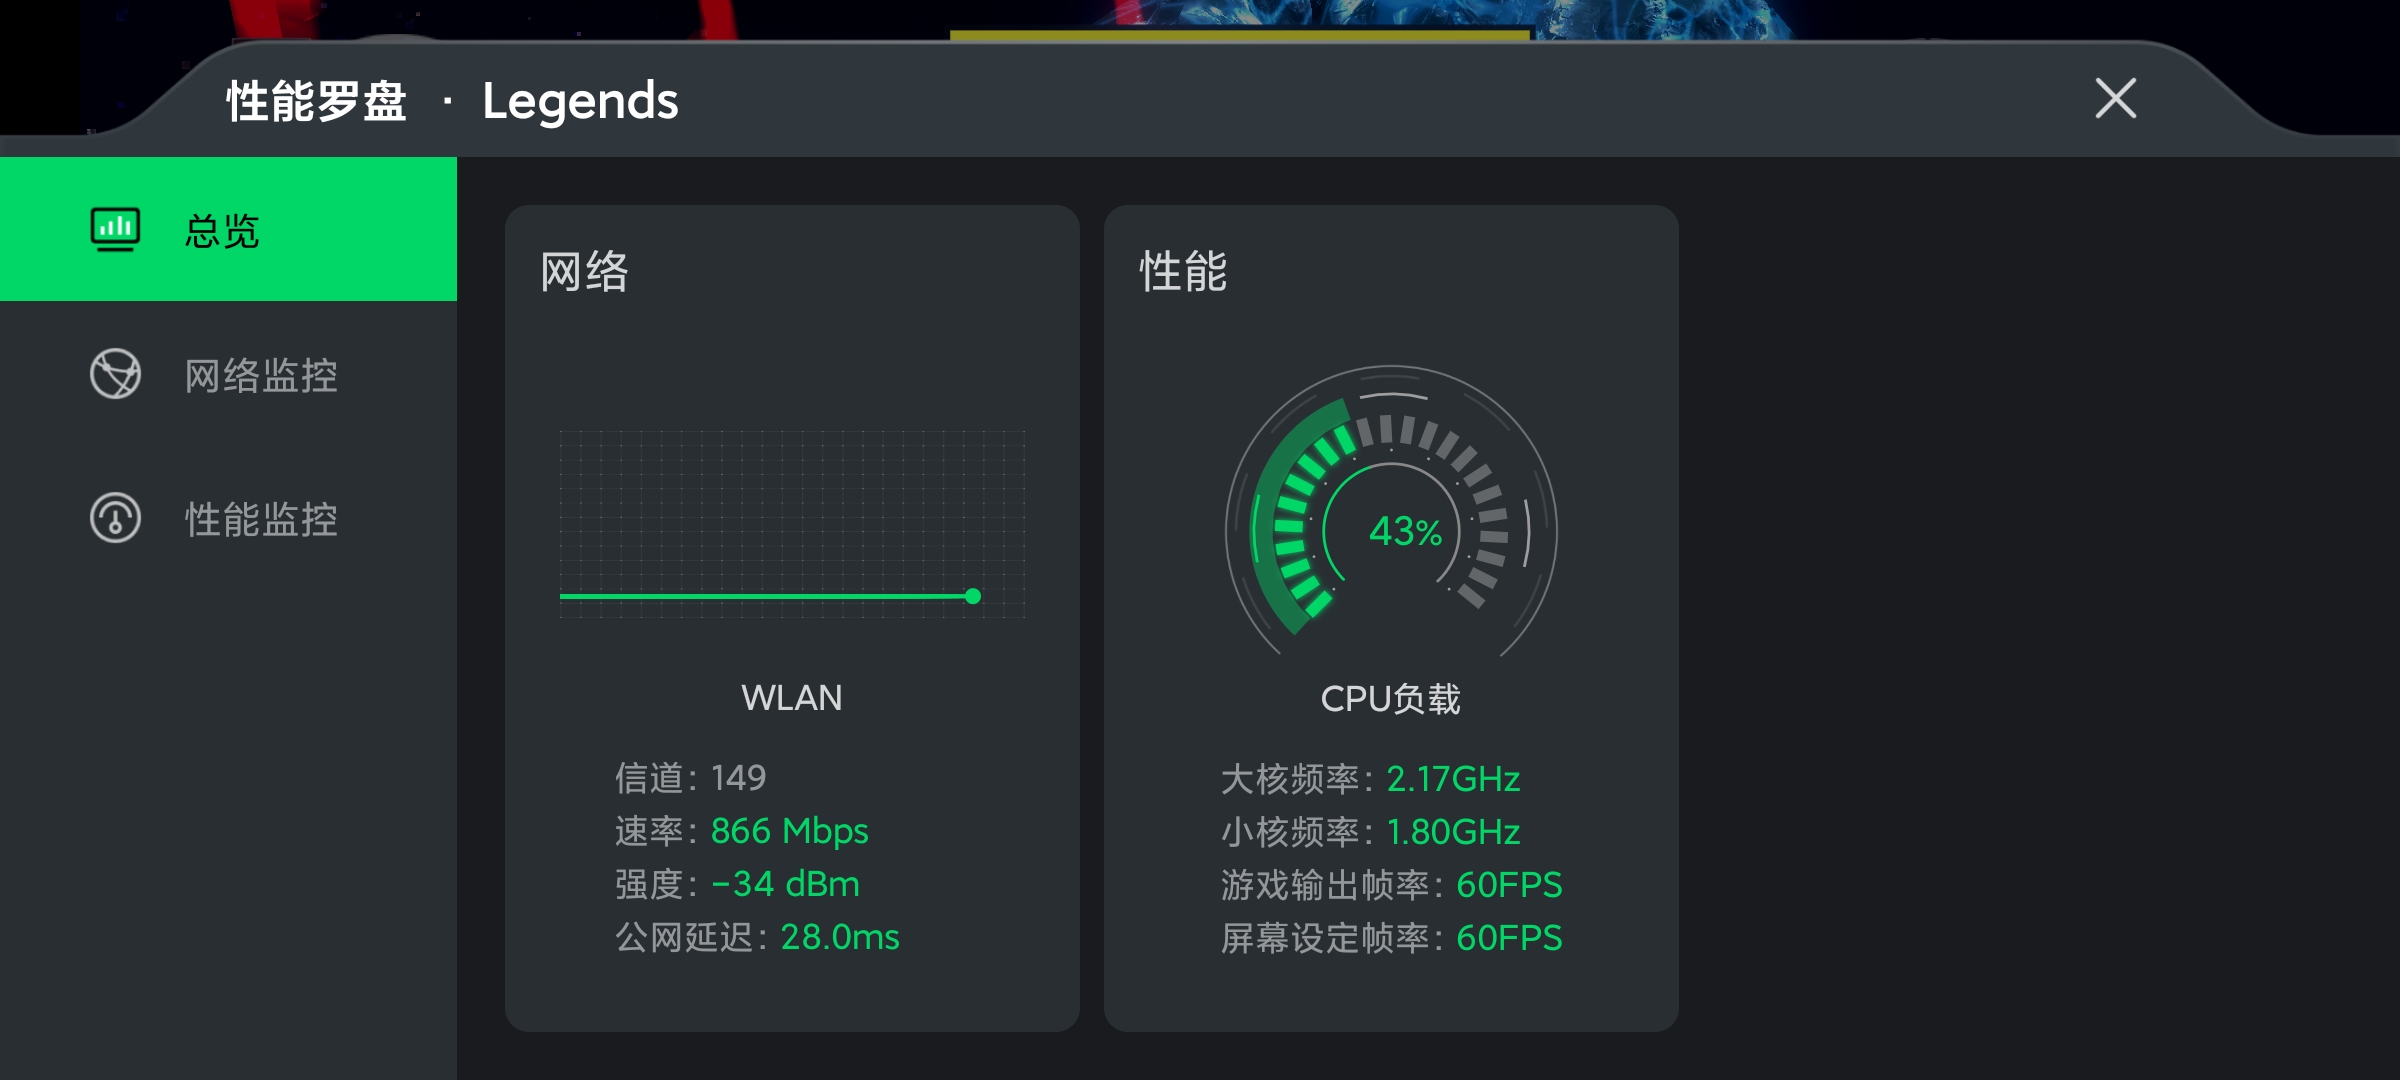This screenshot has width=2400, height=1080.
Task: Open the 性能监控 tab
Action: pos(228,518)
